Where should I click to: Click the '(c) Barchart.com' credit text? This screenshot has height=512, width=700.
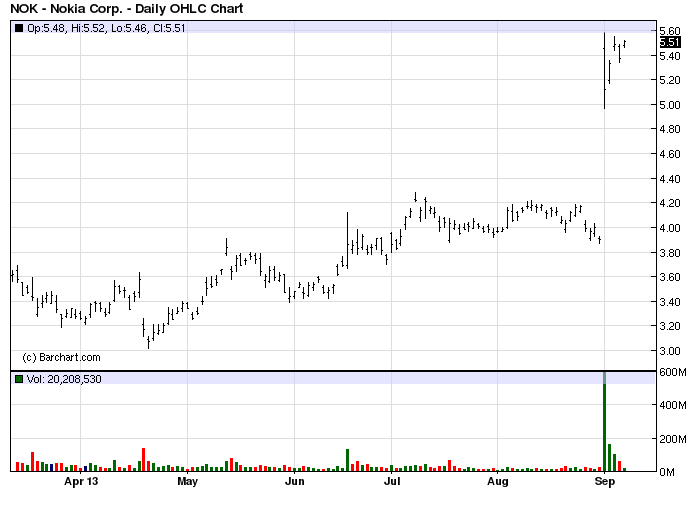(62, 358)
